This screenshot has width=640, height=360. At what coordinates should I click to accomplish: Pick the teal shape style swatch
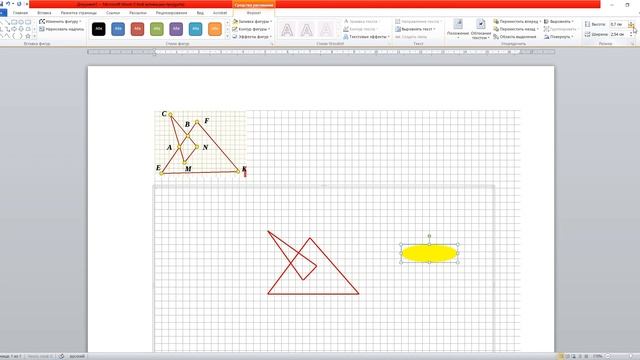coord(196,29)
